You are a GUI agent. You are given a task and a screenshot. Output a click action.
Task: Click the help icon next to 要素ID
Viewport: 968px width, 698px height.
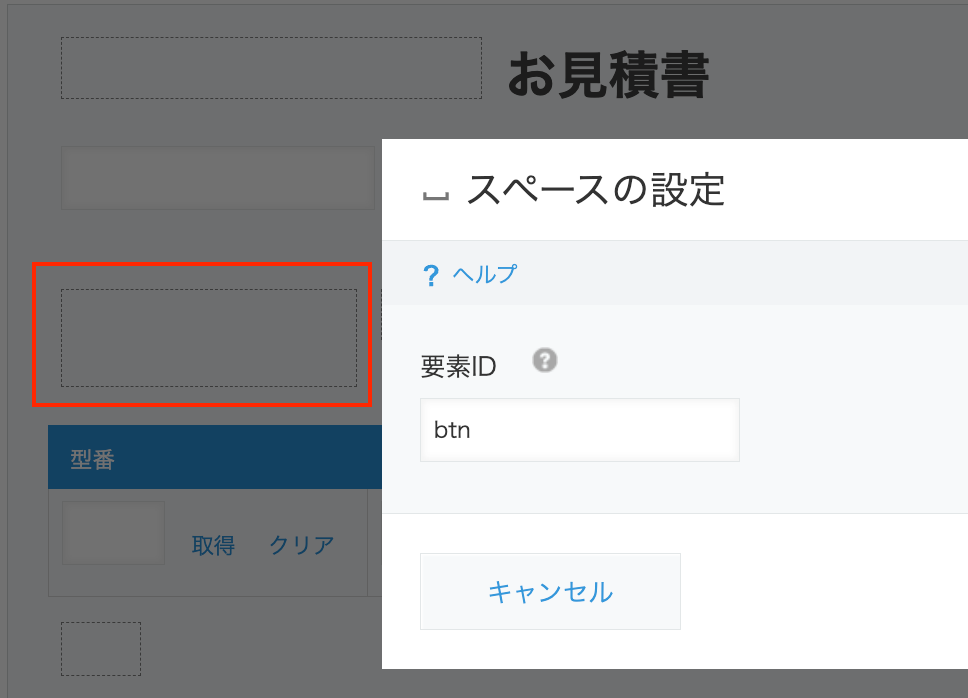pyautogui.click(x=544, y=360)
